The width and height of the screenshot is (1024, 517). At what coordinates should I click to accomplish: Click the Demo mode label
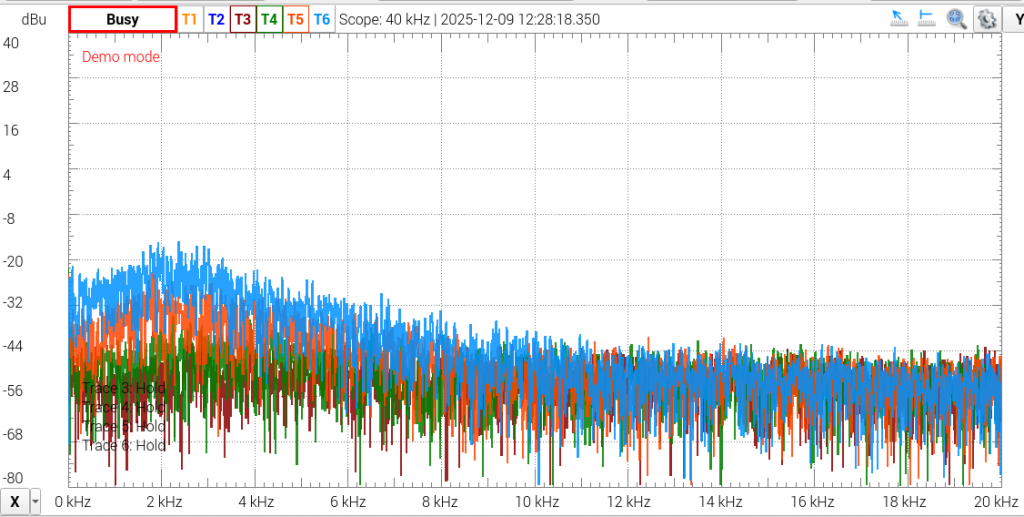pyautogui.click(x=121, y=57)
